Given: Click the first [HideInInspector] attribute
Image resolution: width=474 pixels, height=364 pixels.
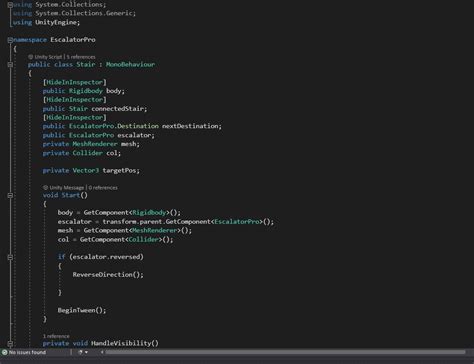Looking at the screenshot, I should pyautogui.click(x=75, y=82).
